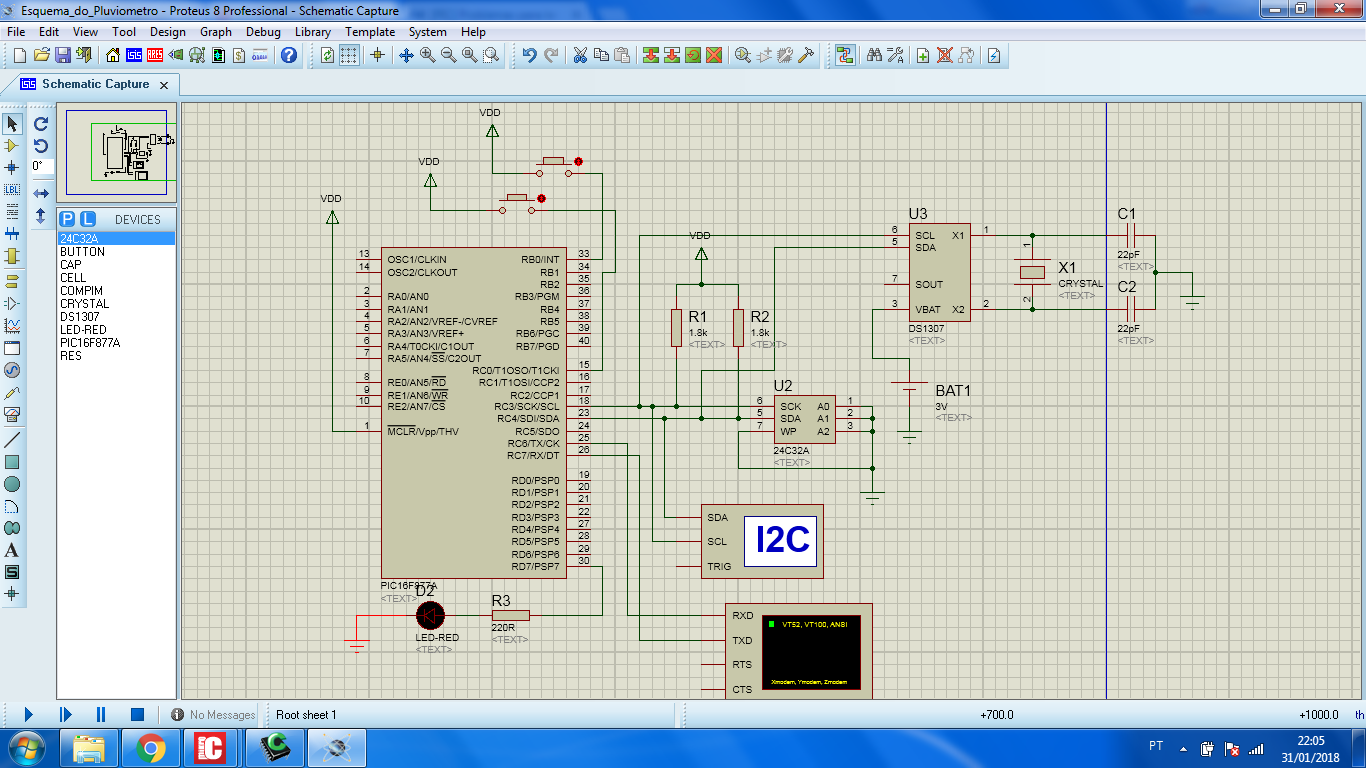Open the Design menu
The image size is (1366, 768).
tap(168, 32)
